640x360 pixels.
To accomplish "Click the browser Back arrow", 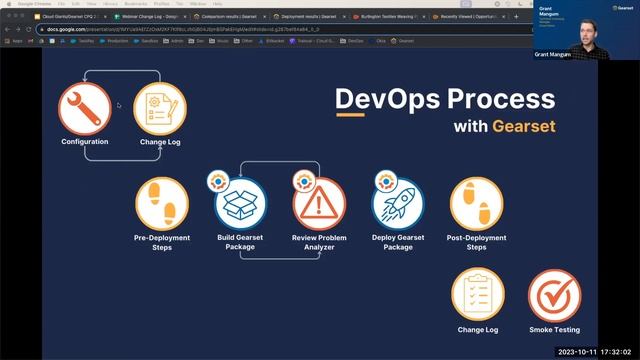I will [8, 29].
